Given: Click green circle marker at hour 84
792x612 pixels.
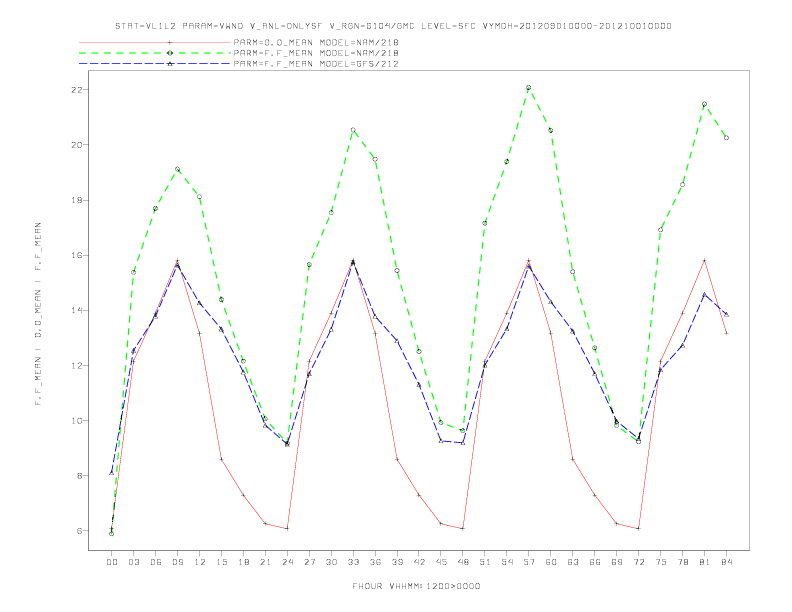Looking at the screenshot, I should [726, 137].
